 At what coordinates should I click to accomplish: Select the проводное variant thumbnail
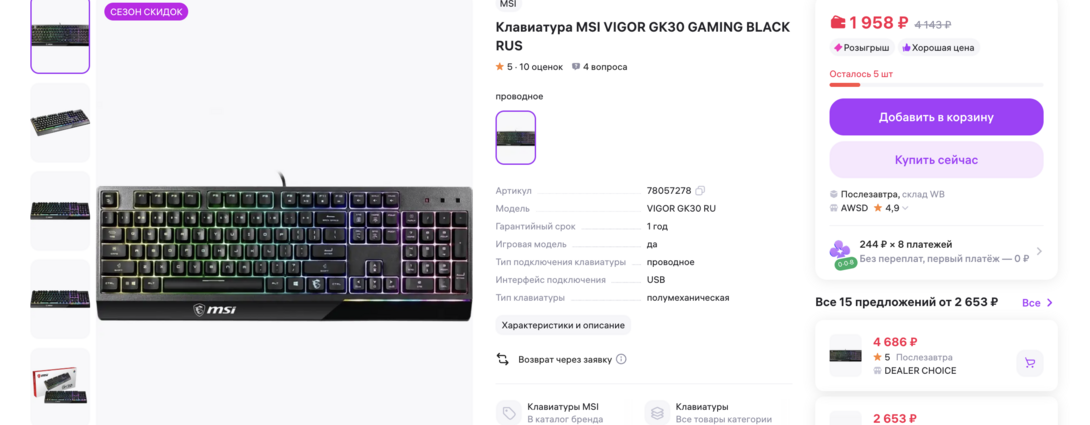pos(516,138)
